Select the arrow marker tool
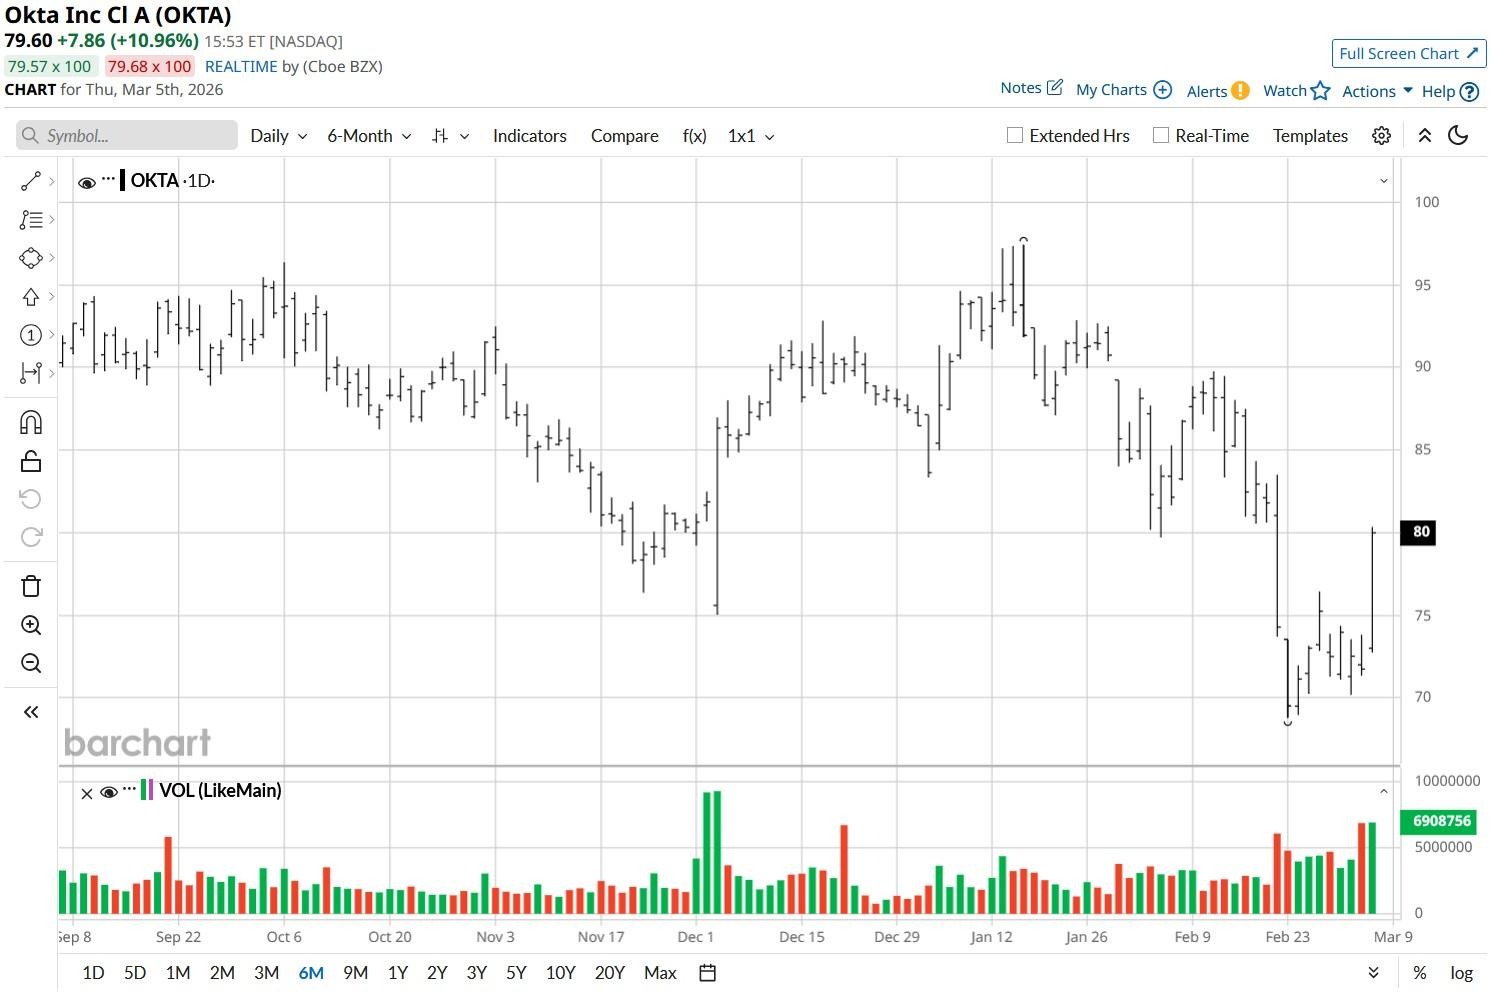1492x994 pixels. click(x=30, y=296)
